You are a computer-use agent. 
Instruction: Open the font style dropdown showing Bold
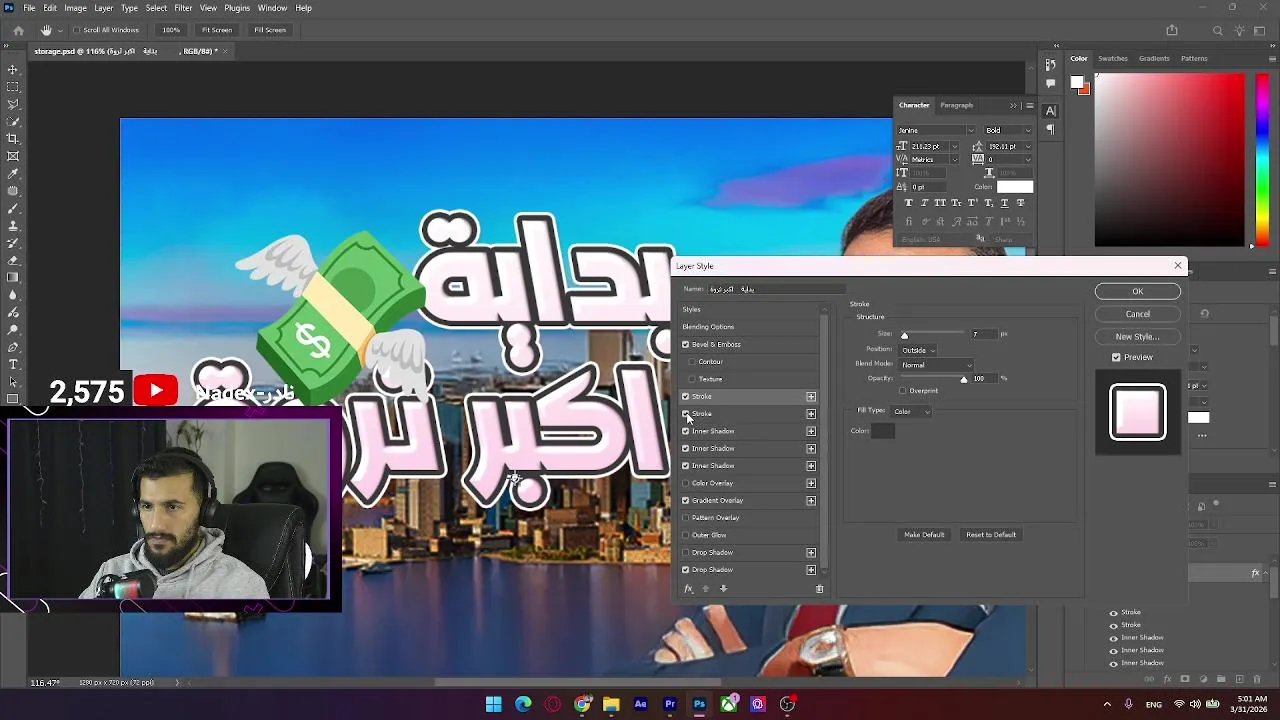(x=1009, y=130)
